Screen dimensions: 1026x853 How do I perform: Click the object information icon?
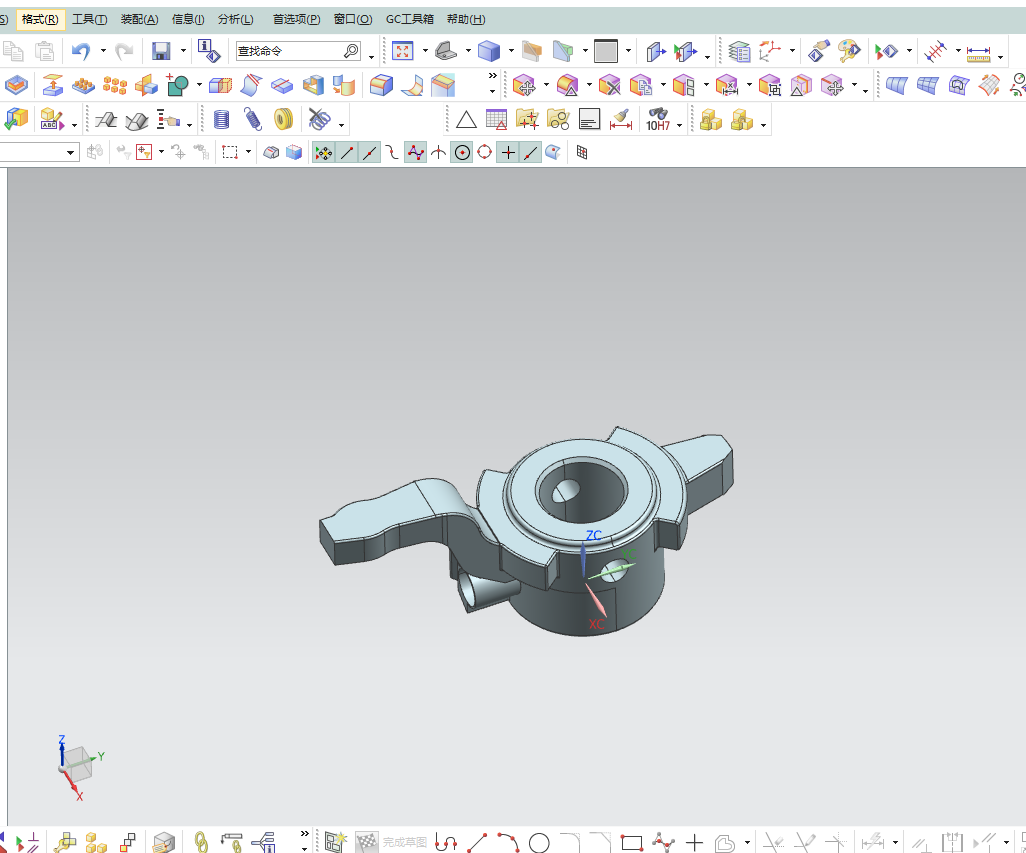(209, 51)
